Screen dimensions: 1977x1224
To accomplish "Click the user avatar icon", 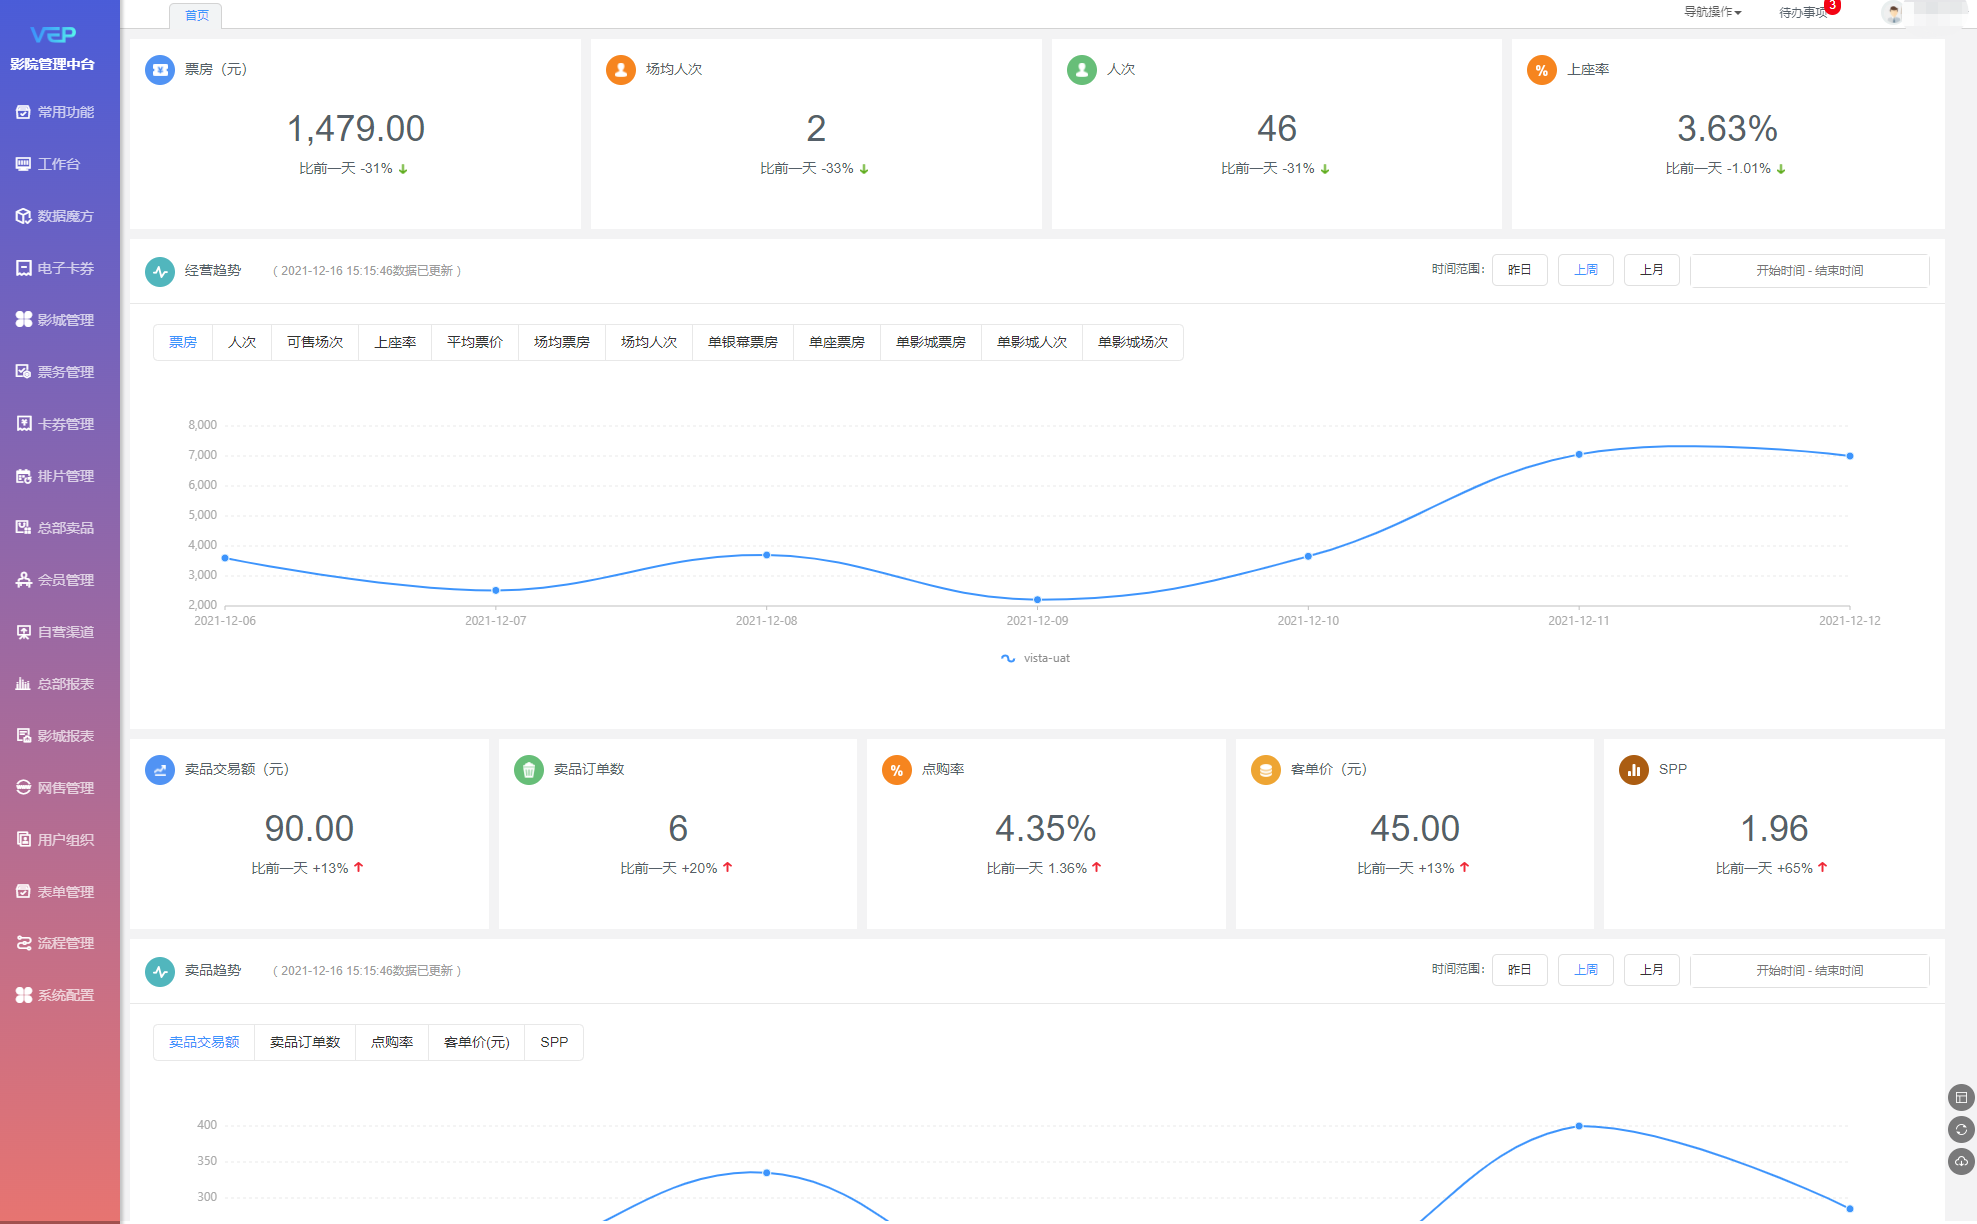I will point(1894,13).
